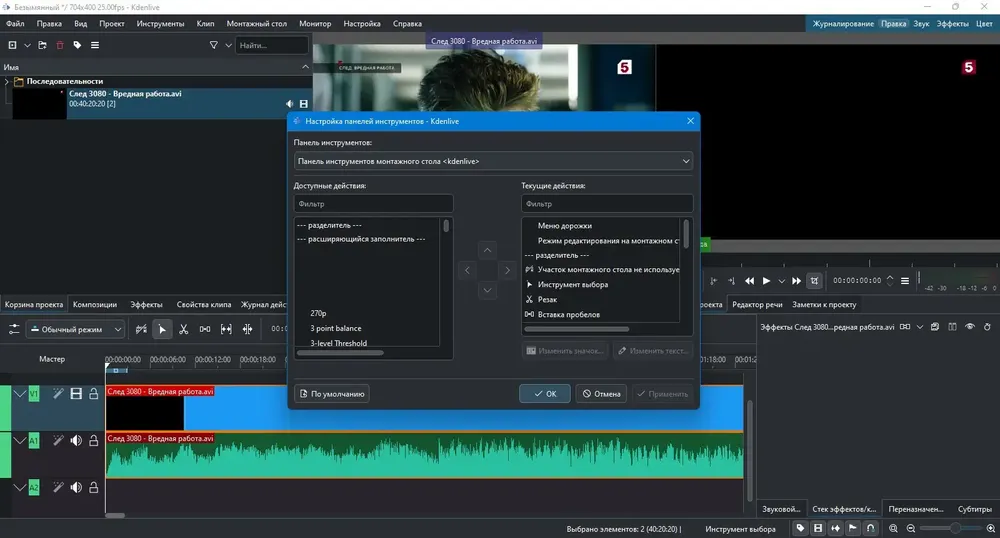
Task: Click the filter funnel icon in project bin
Action: click(214, 45)
